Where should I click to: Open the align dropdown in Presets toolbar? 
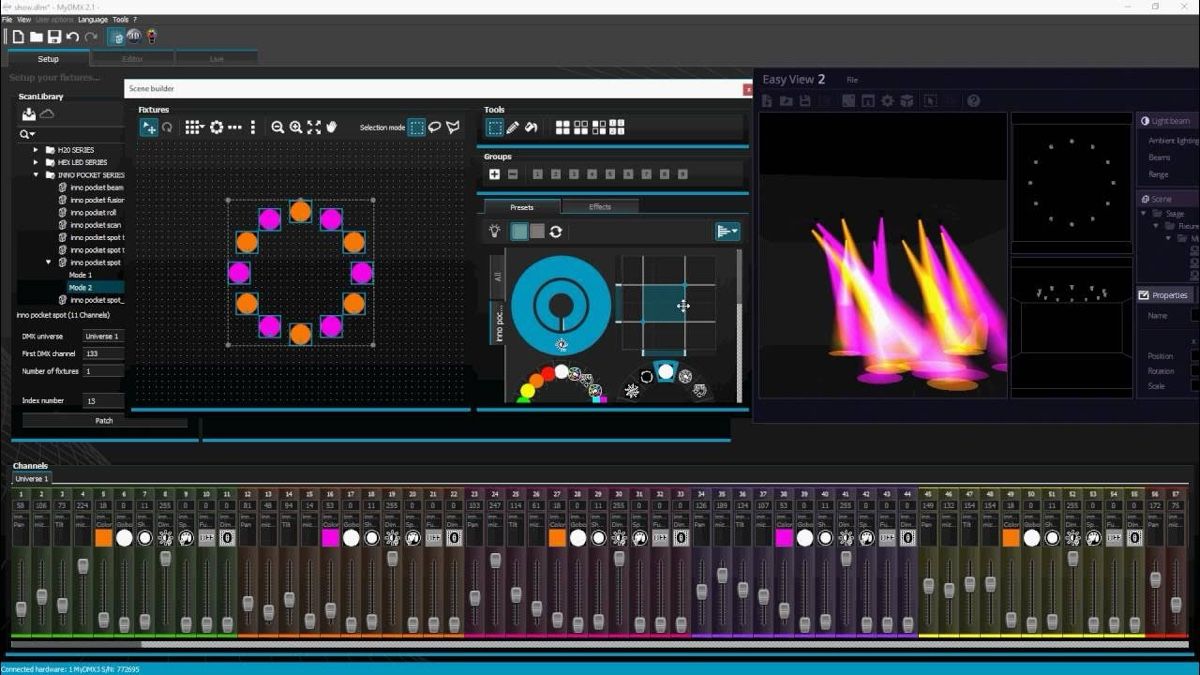[x=727, y=231]
